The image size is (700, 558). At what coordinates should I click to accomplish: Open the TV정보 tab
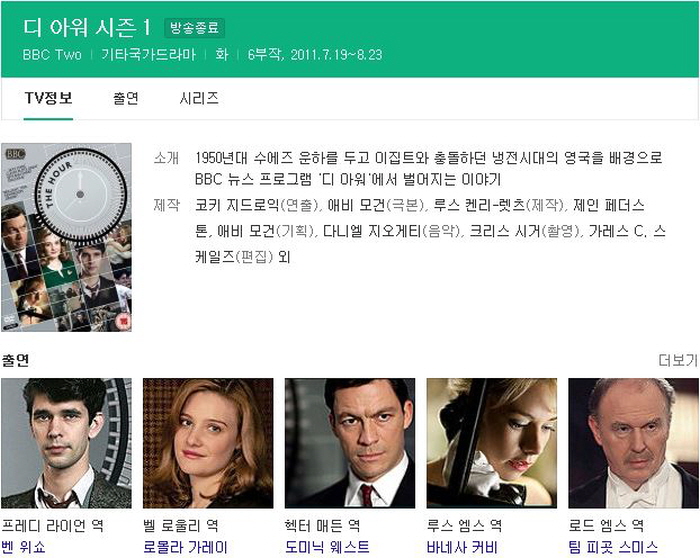coord(48,98)
